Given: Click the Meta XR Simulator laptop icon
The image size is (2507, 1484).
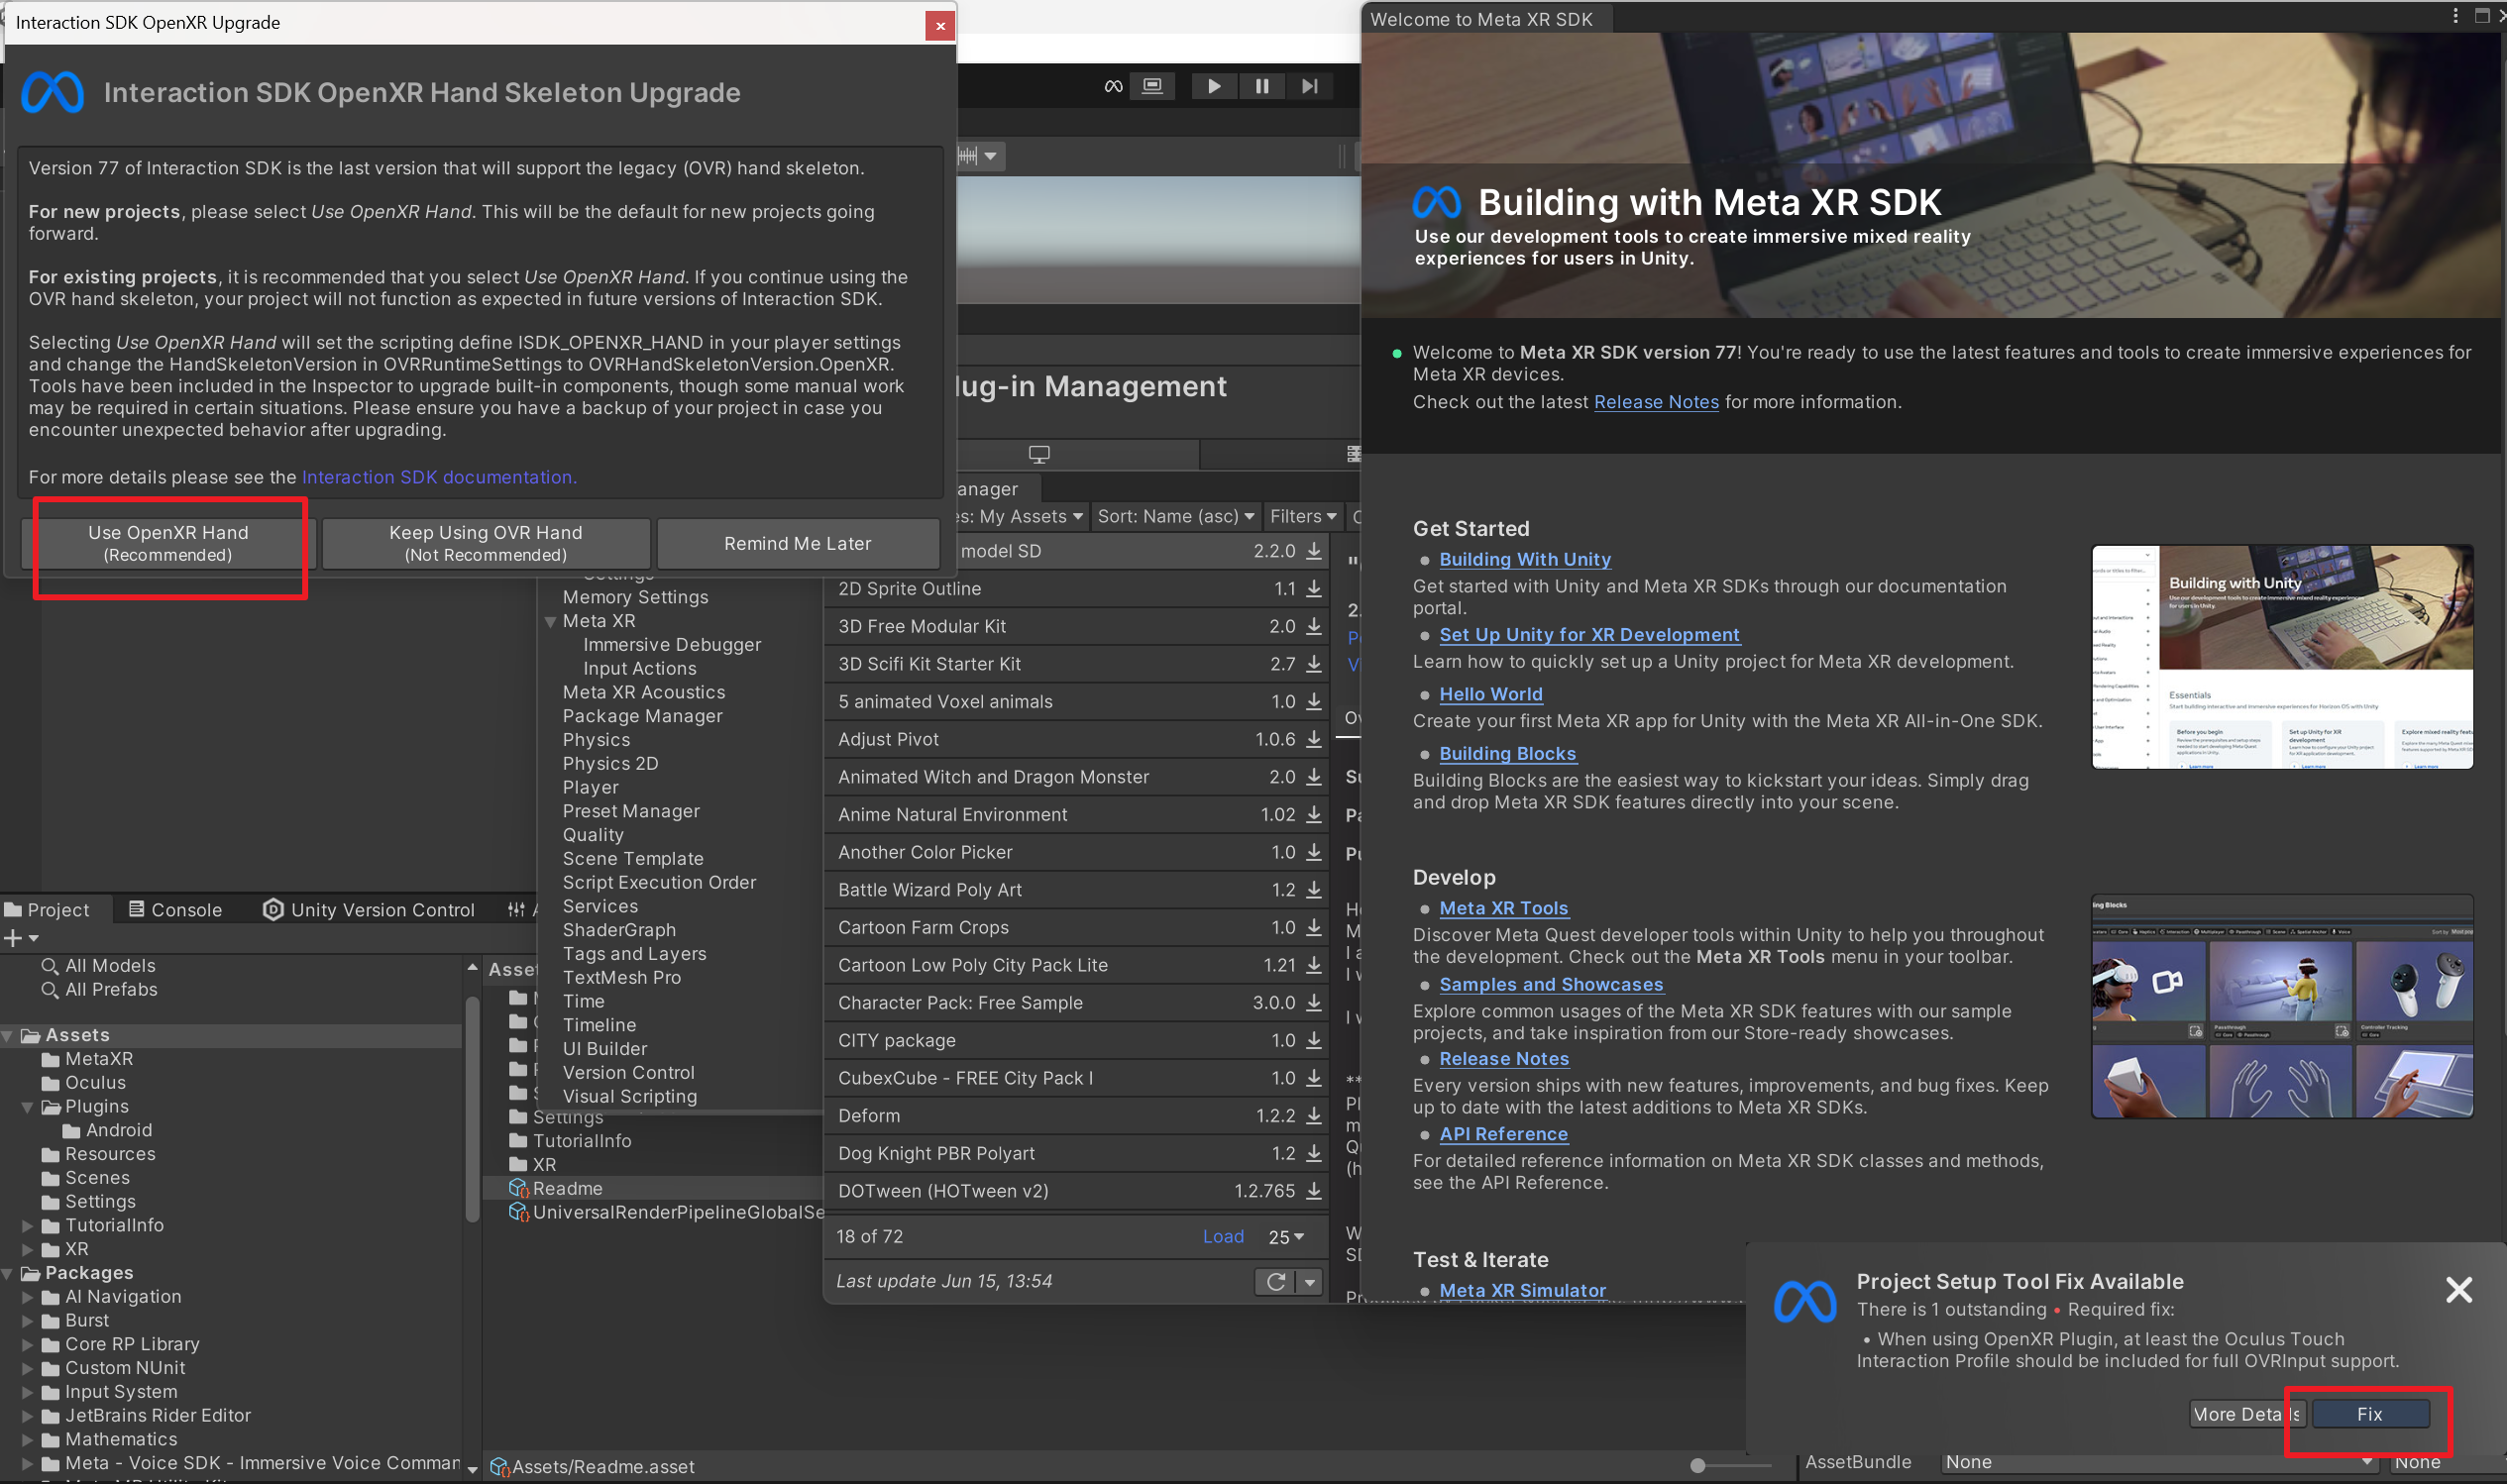Looking at the screenshot, I should coord(1152,86).
